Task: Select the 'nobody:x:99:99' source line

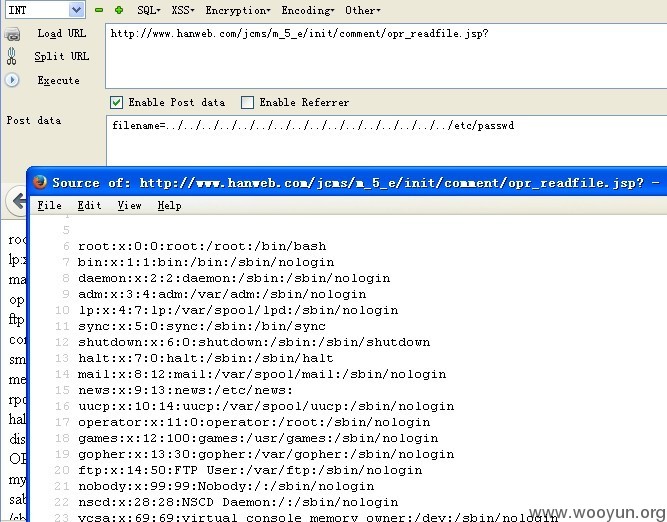Action: pyautogui.click(x=226, y=486)
